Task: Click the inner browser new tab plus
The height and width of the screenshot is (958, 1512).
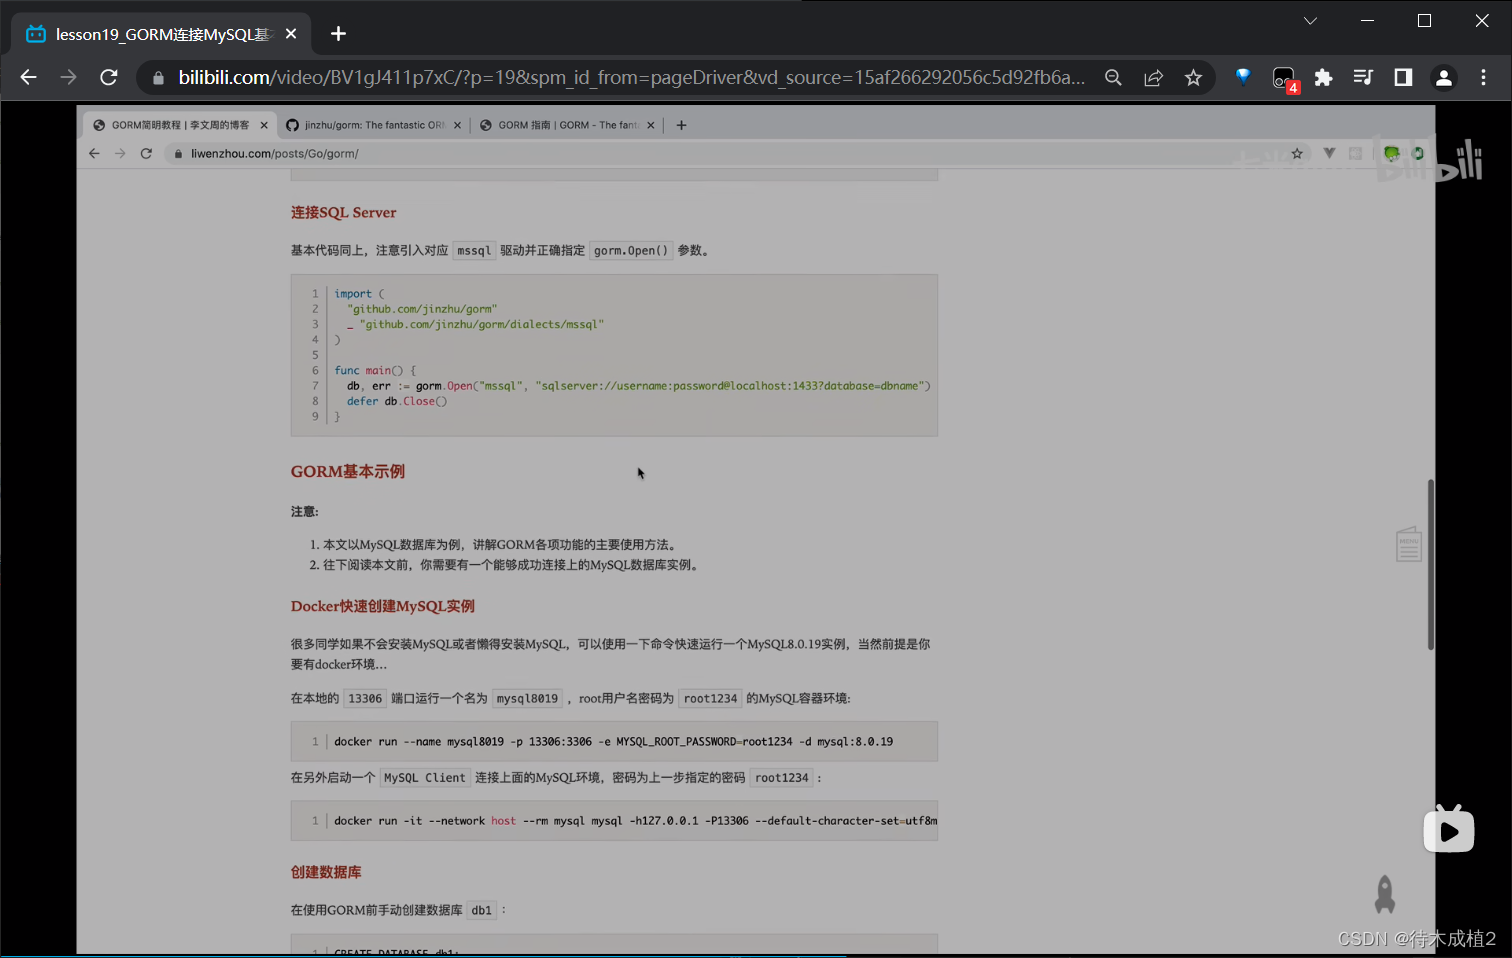Action: [x=681, y=125]
